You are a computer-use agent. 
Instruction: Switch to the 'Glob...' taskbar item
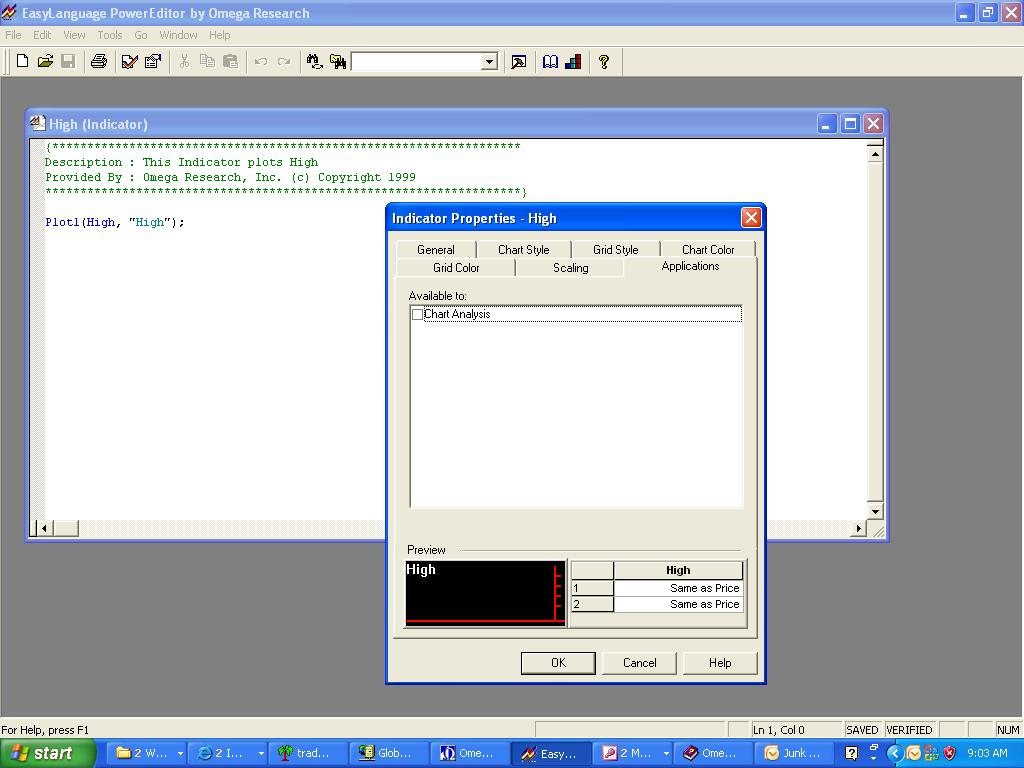387,753
